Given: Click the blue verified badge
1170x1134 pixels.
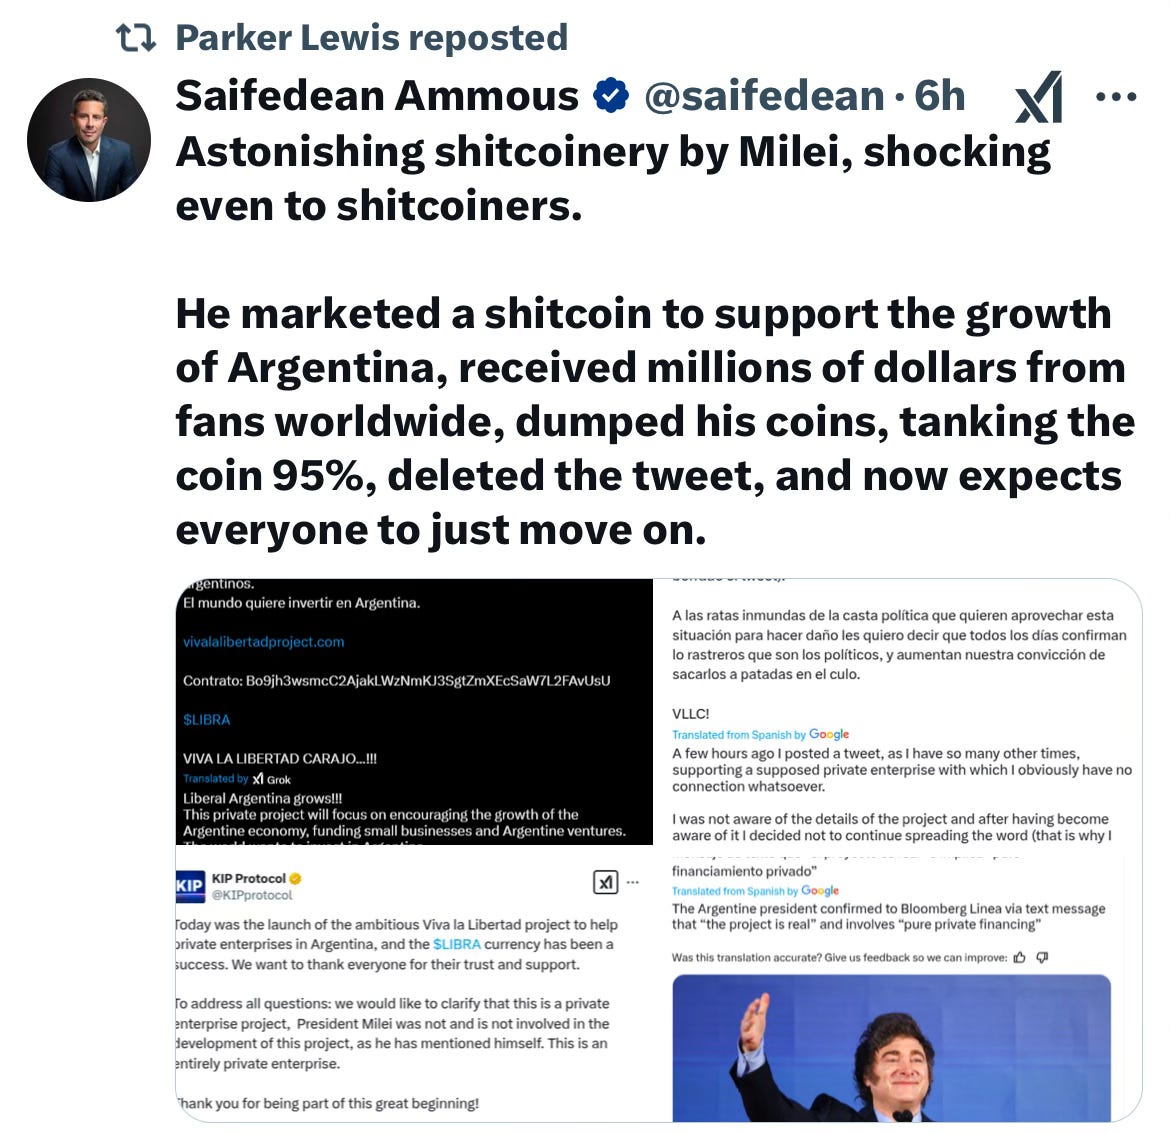Looking at the screenshot, I should pyautogui.click(x=610, y=95).
